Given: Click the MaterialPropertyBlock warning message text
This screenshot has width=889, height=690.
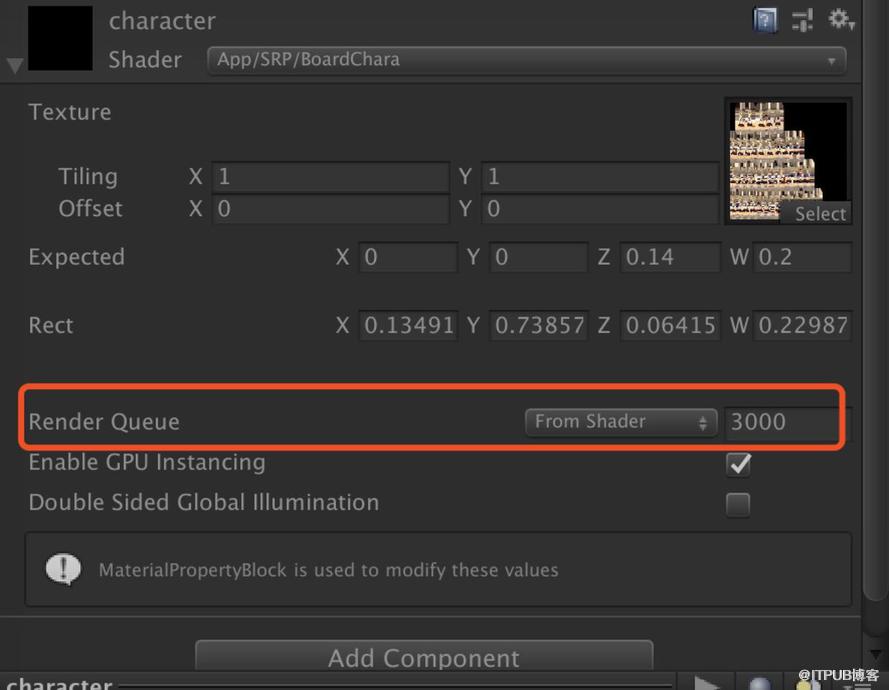Looking at the screenshot, I should (329, 570).
